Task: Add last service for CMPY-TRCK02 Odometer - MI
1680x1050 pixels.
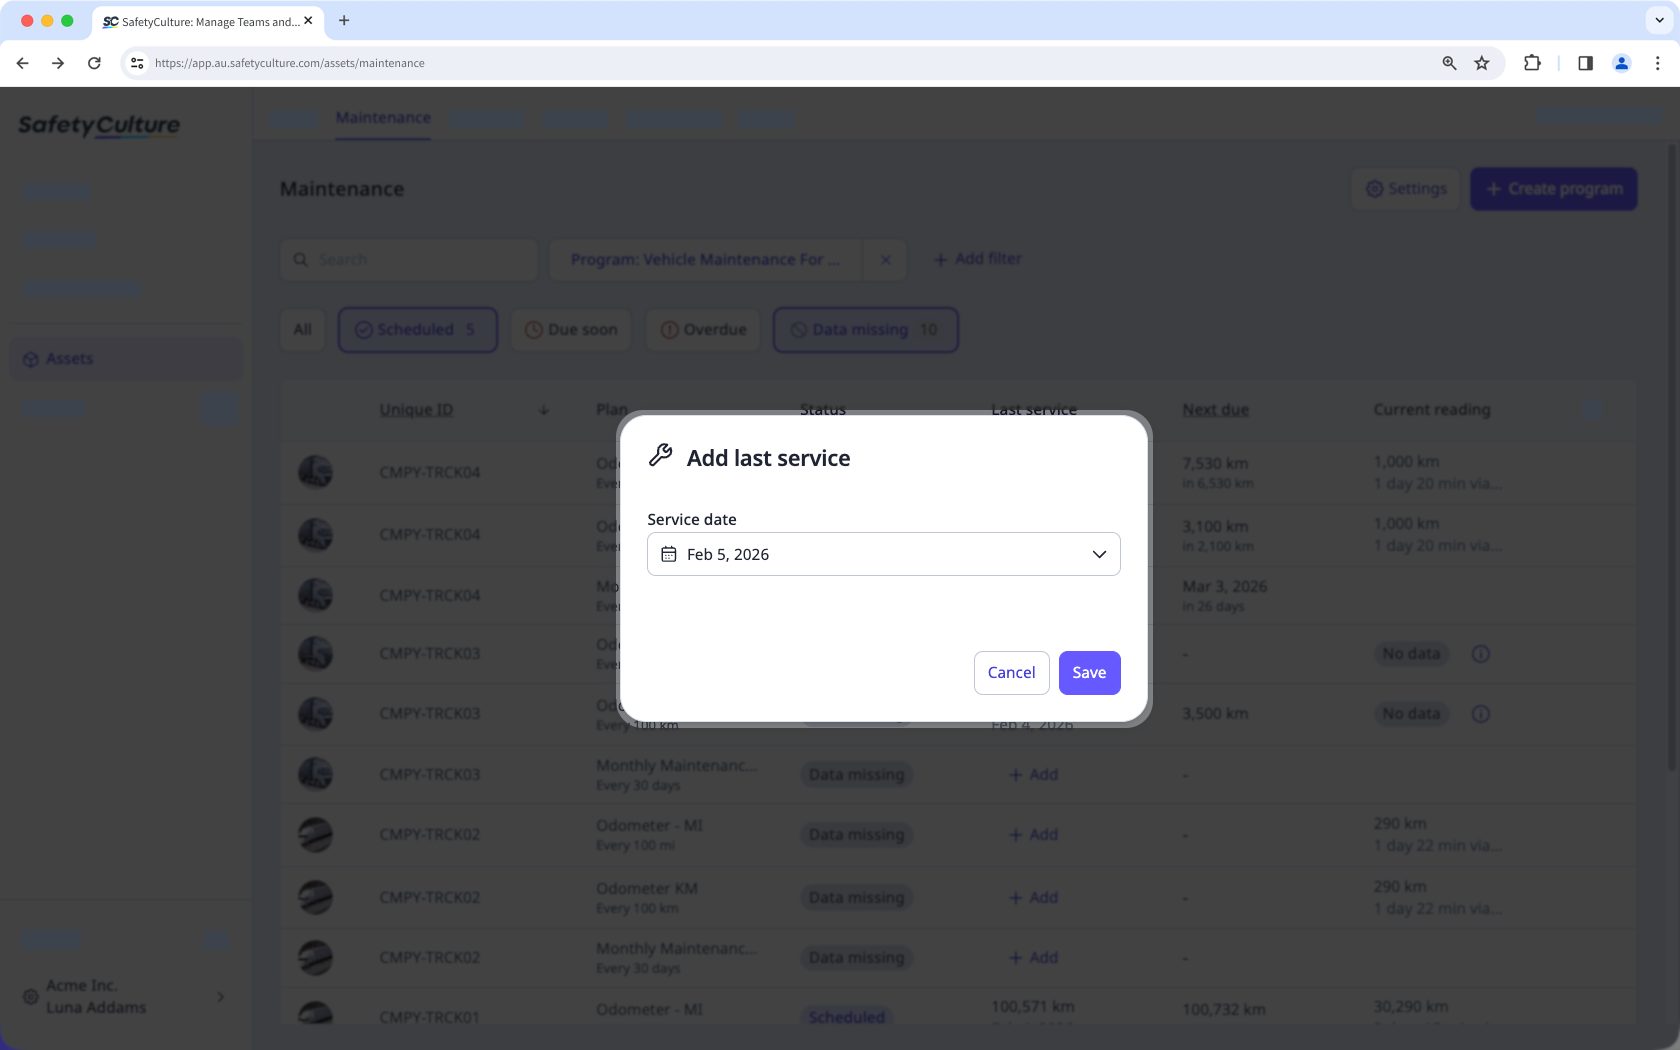Action: tap(1033, 835)
